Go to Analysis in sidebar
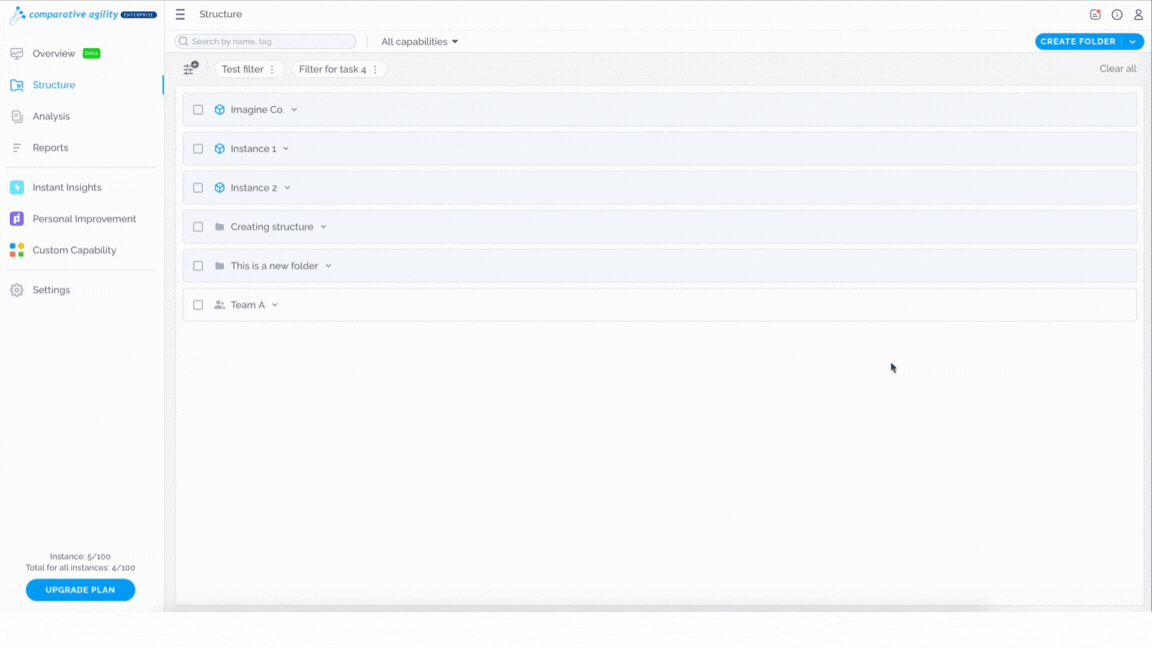1152x648 pixels. point(51,116)
